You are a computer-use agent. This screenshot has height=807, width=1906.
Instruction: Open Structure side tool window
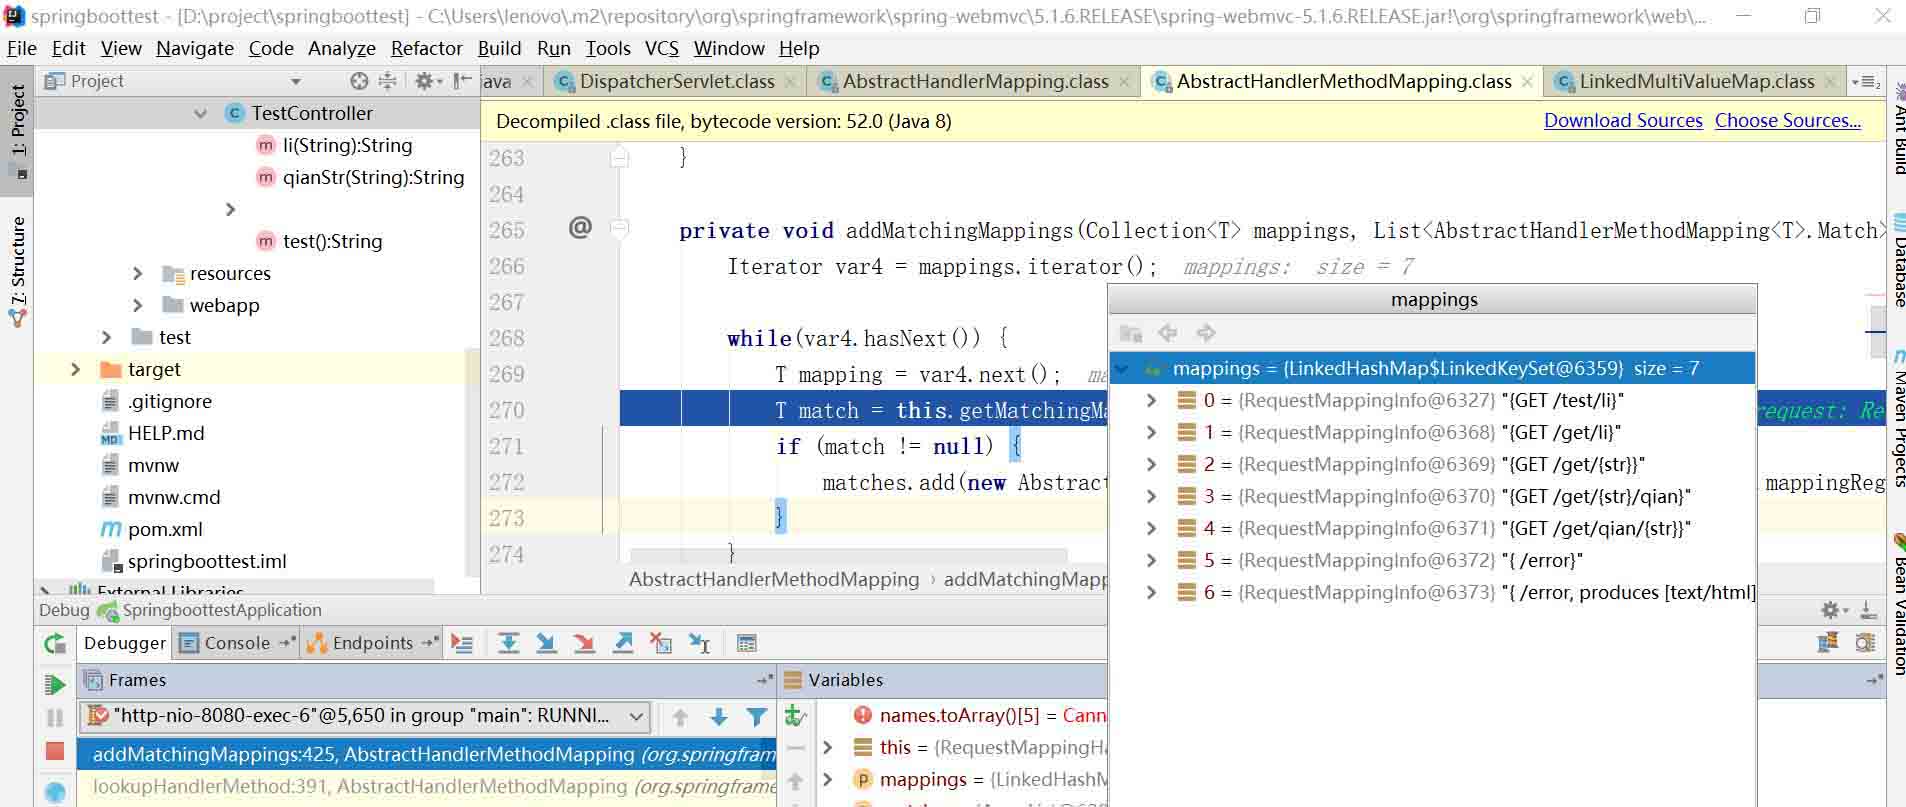click(18, 271)
